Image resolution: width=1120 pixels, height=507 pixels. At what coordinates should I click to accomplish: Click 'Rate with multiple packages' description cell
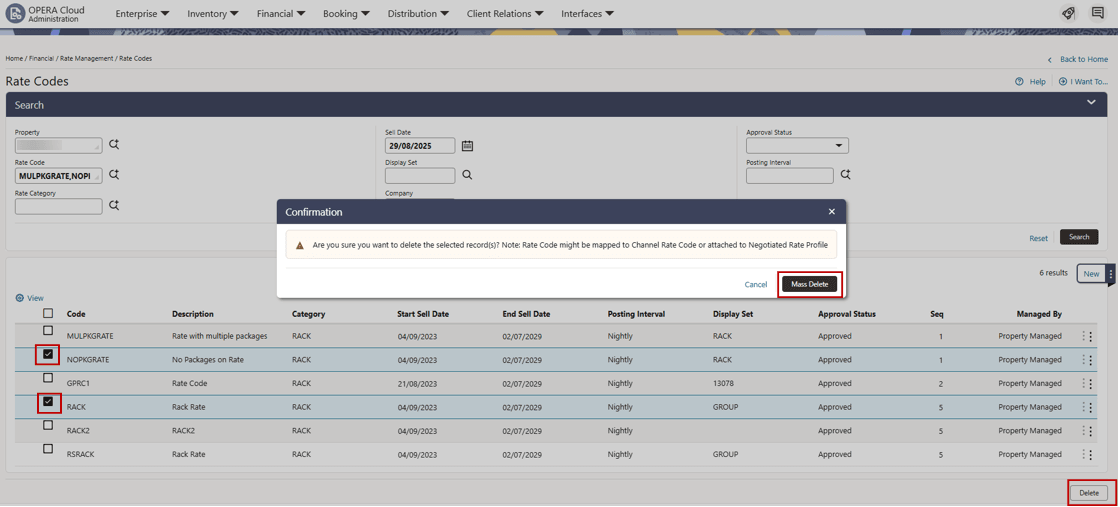[x=219, y=336]
